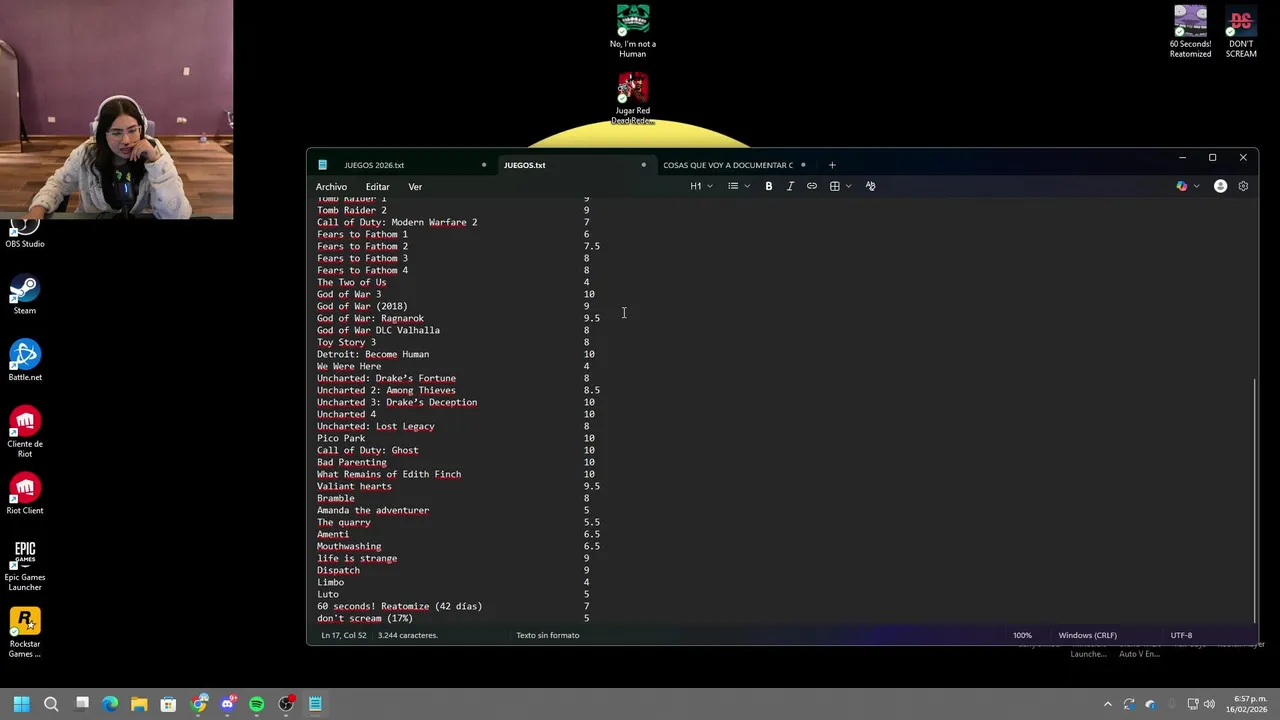
Task: Select the DON'T SCREAM desktop icon
Action: (1241, 32)
